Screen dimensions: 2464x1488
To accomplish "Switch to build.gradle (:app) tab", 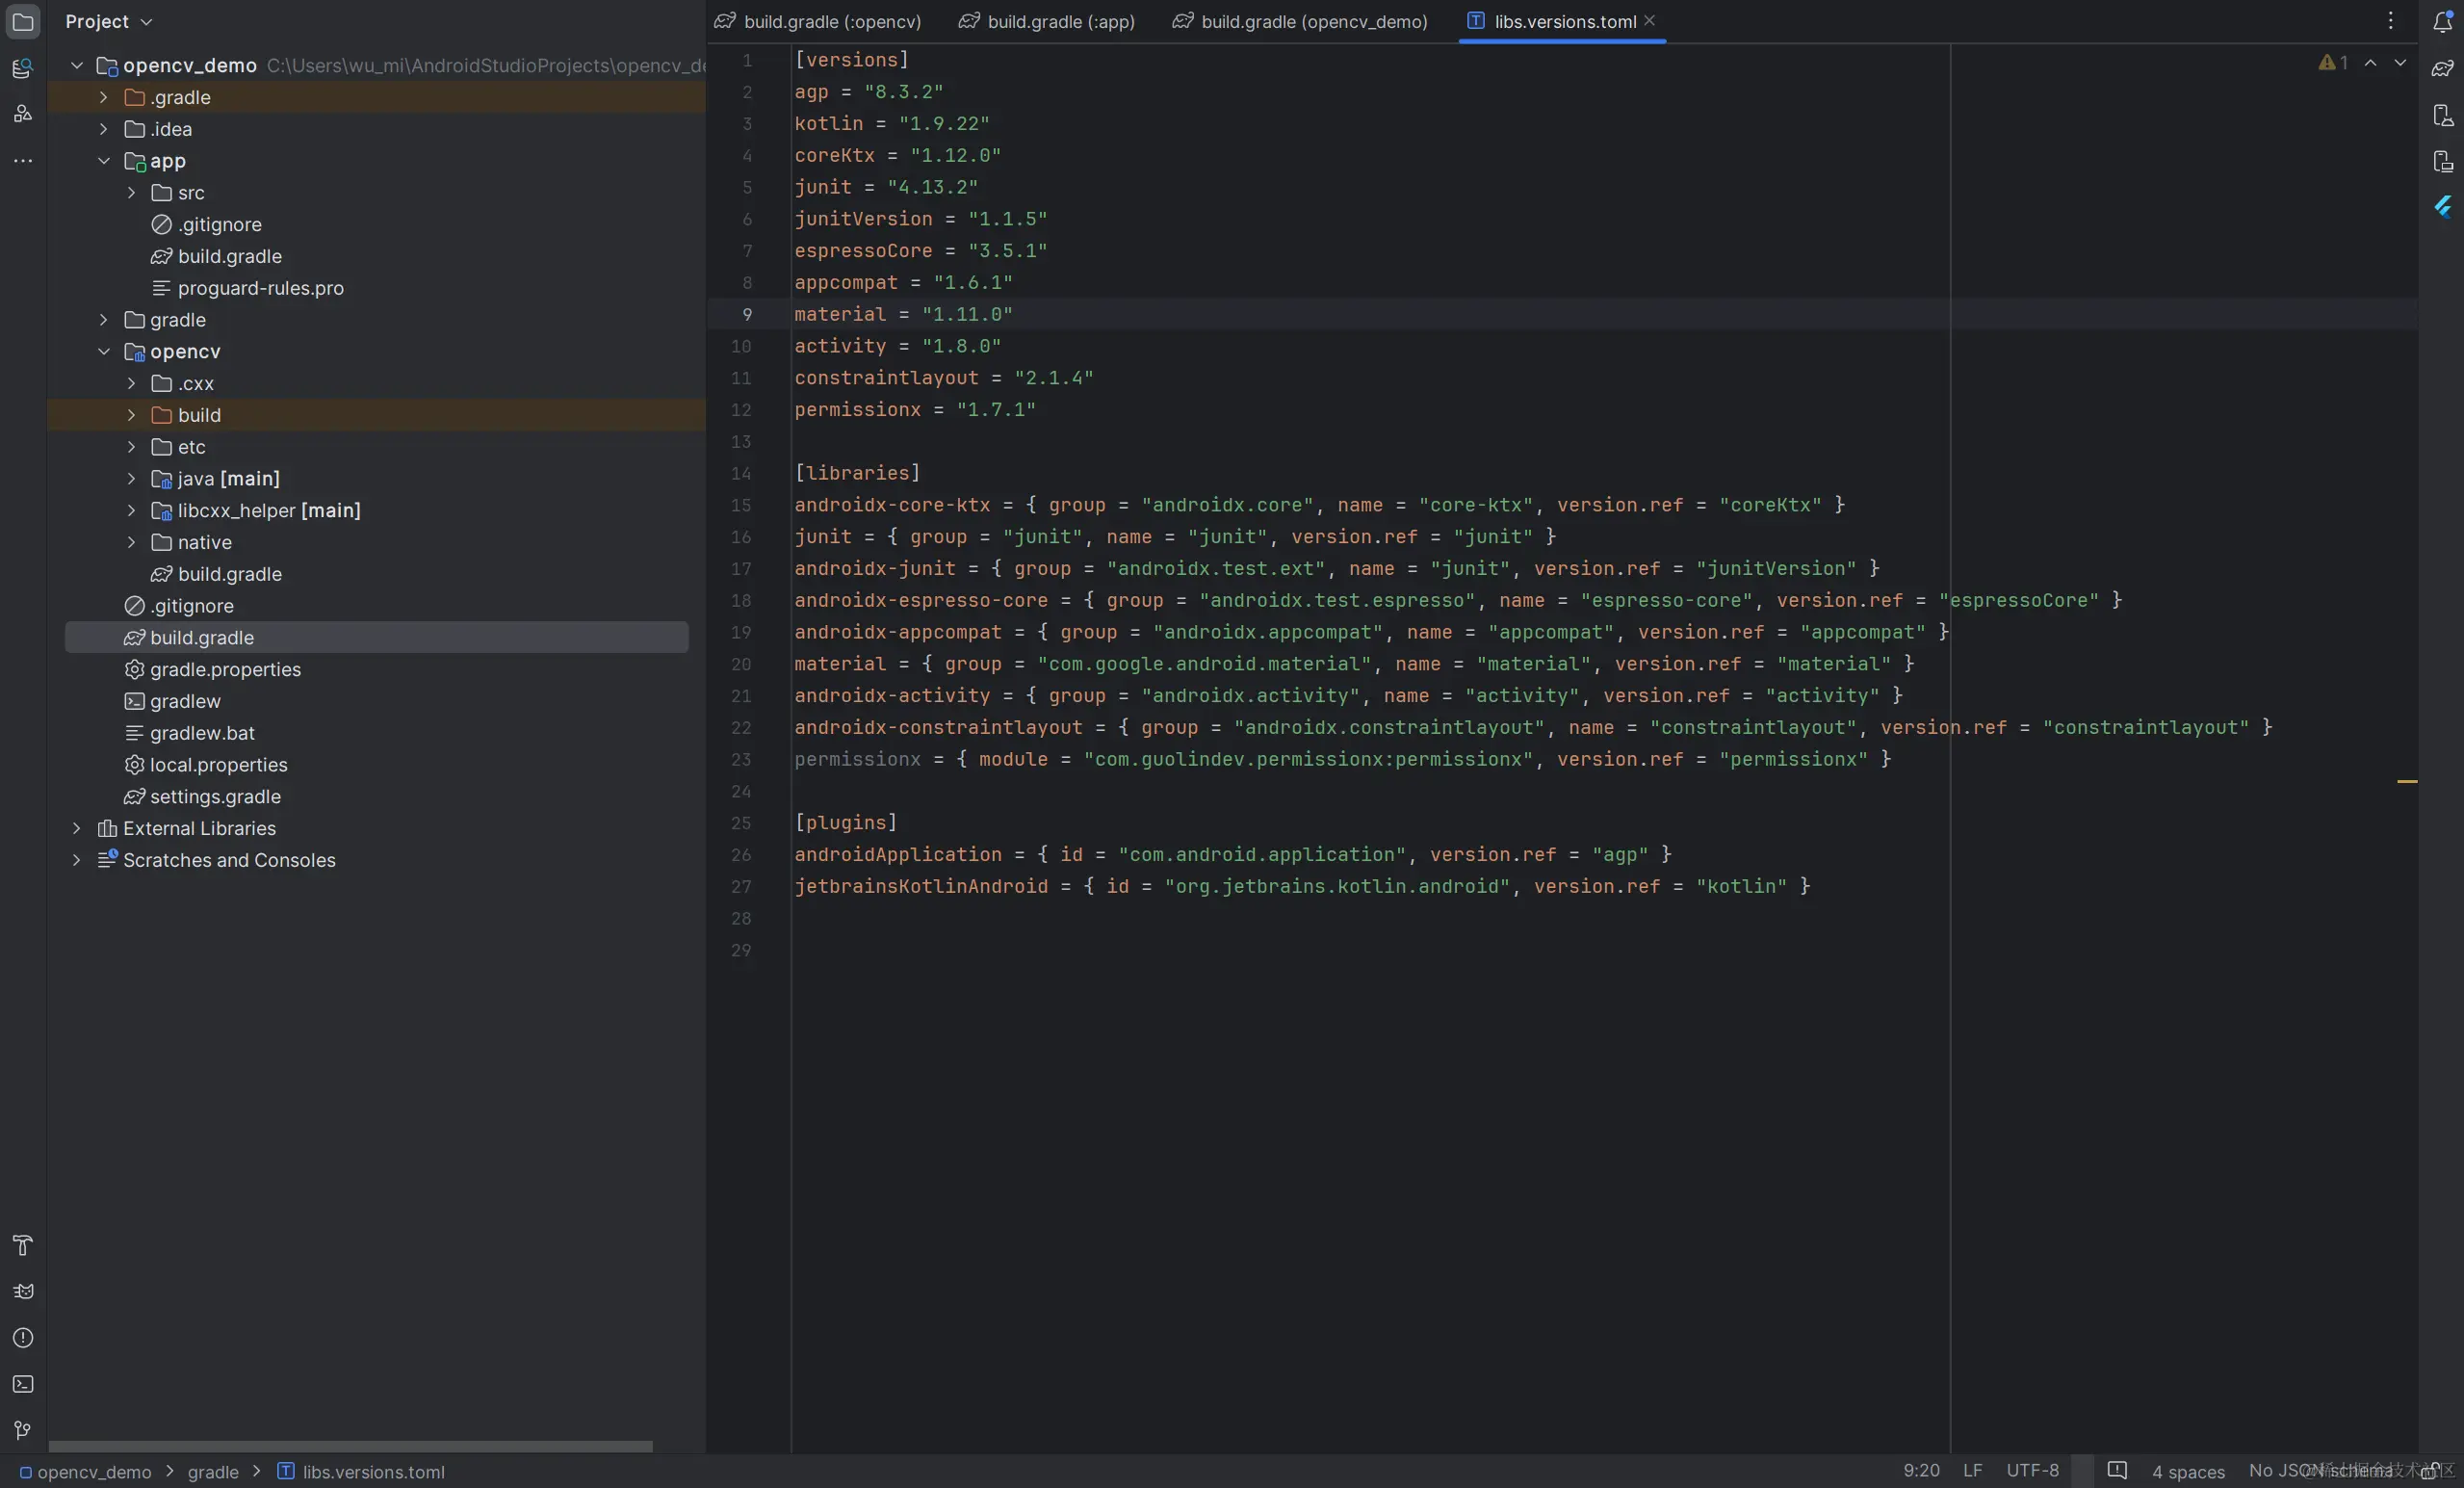I will 1047,21.
